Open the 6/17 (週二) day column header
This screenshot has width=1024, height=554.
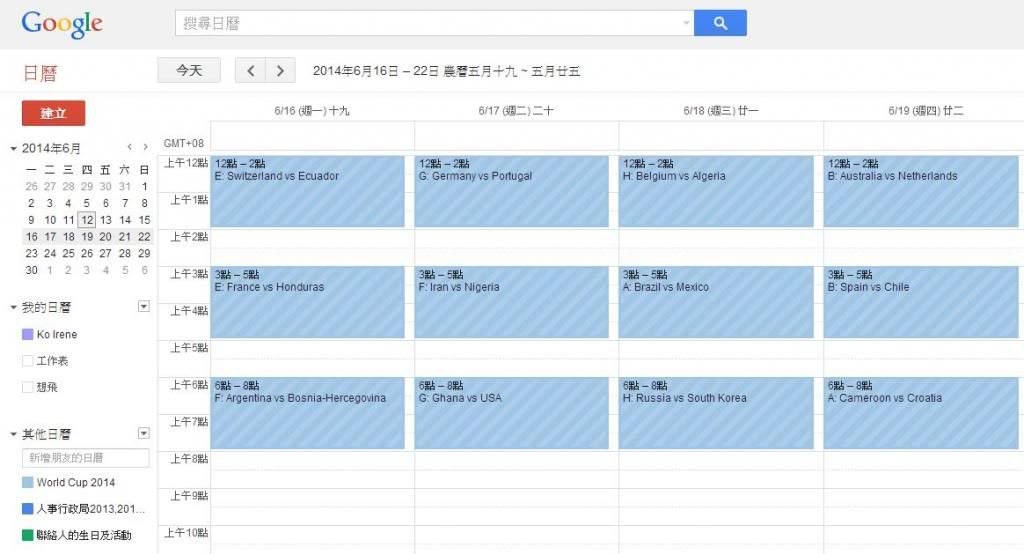click(516, 111)
